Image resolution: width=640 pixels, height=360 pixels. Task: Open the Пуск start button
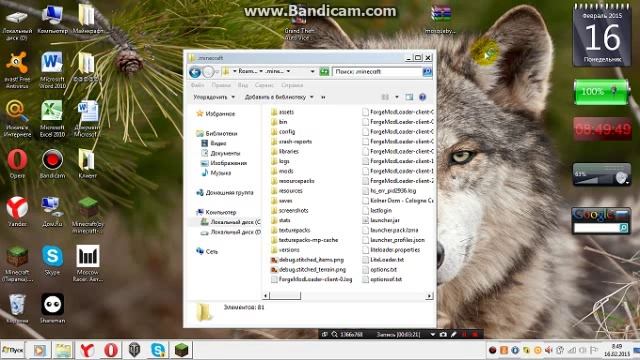click(13, 350)
